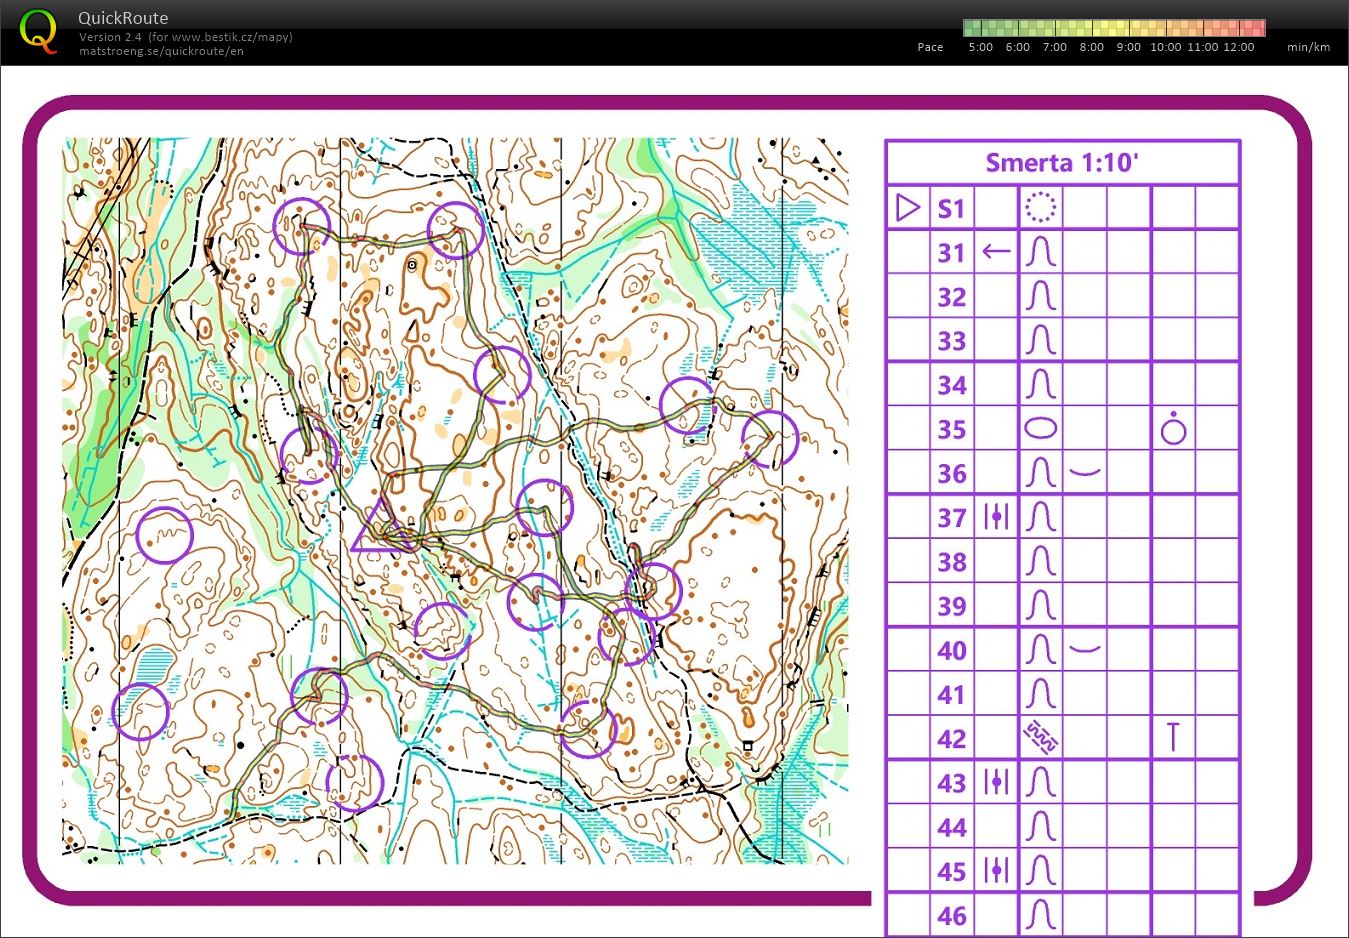
Task: Click the dotted circle symbol in the S1 row
Action: coord(1040,208)
